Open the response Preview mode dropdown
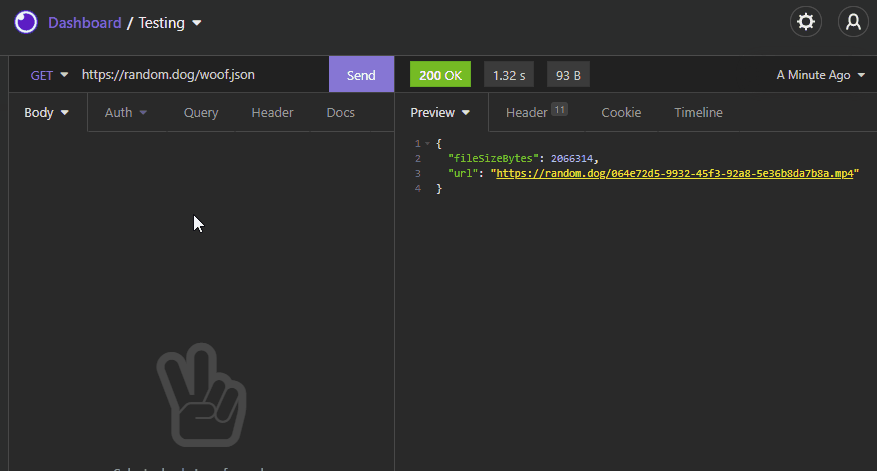 pos(440,112)
